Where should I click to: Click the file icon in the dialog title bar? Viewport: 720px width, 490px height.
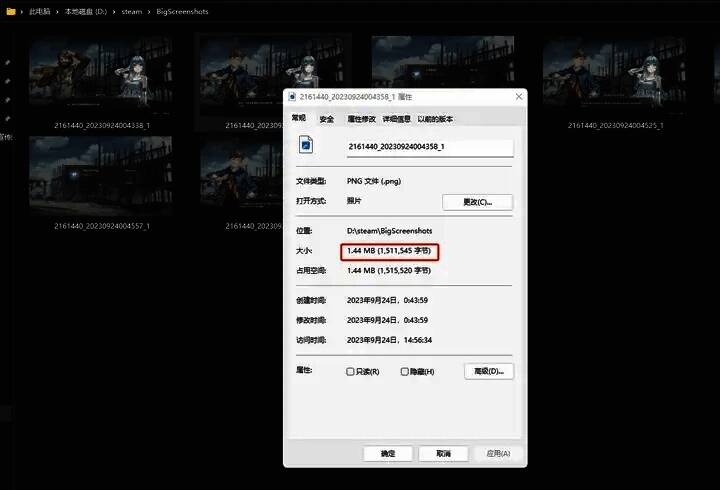(292, 97)
